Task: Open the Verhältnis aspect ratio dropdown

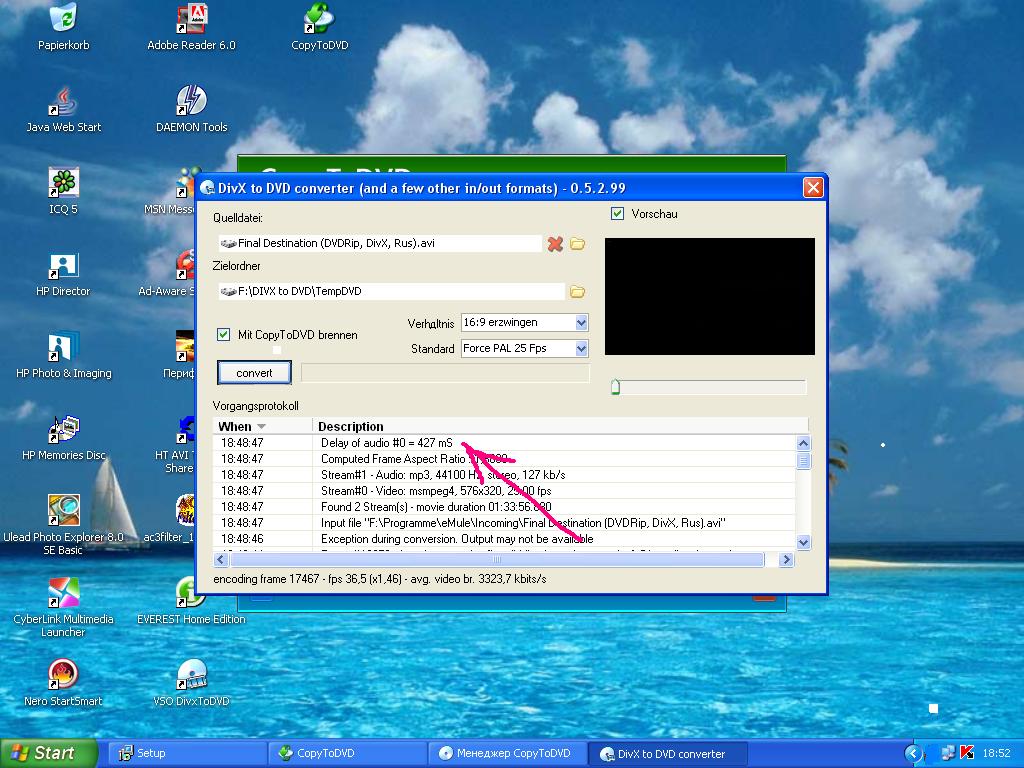Action: coord(582,323)
